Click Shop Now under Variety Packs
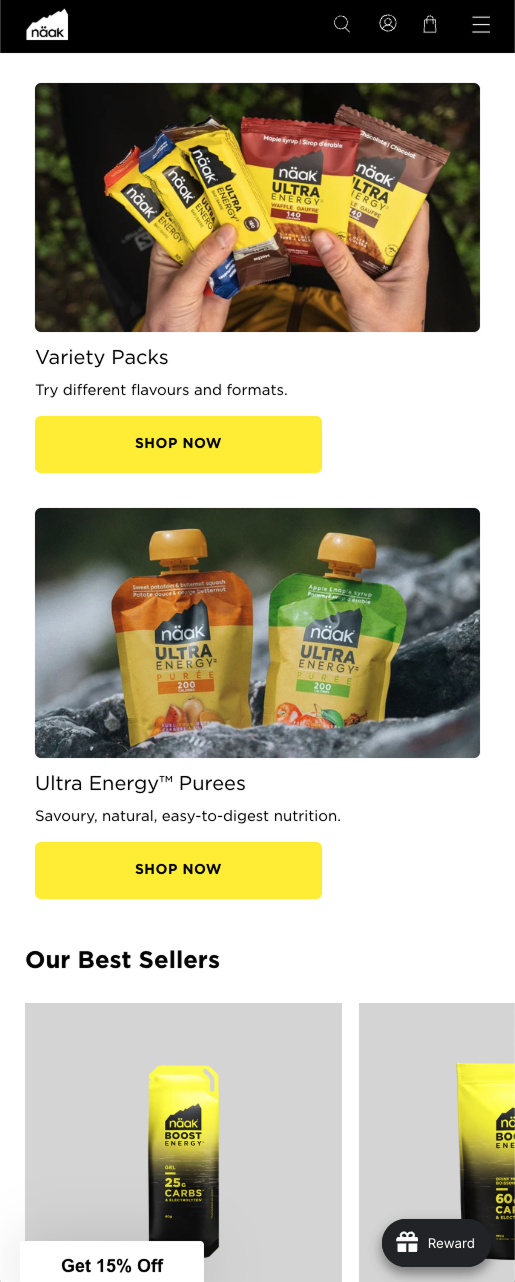515x1282 pixels. pyautogui.click(x=178, y=444)
